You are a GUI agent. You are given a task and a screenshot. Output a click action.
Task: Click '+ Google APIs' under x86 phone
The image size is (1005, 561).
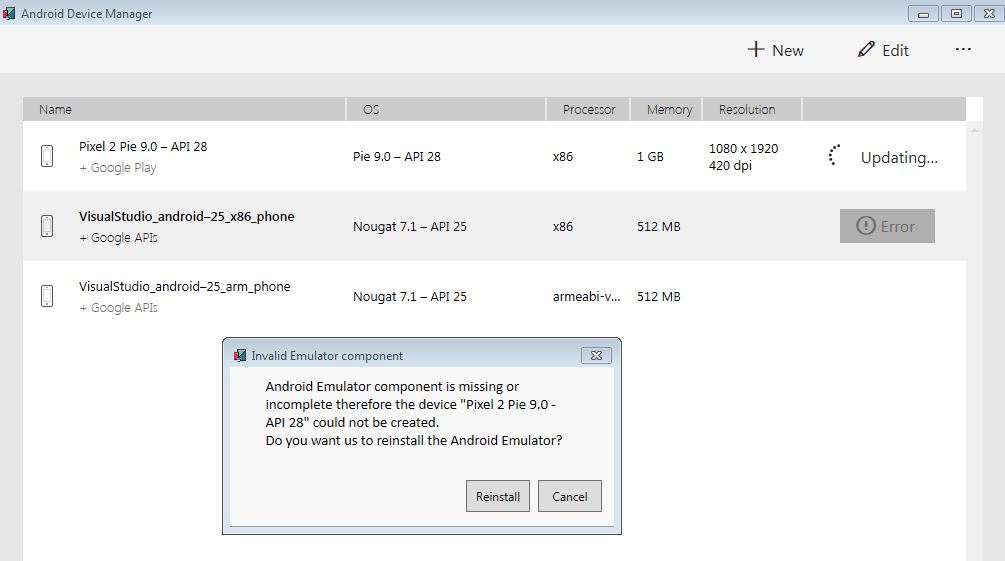pos(119,238)
